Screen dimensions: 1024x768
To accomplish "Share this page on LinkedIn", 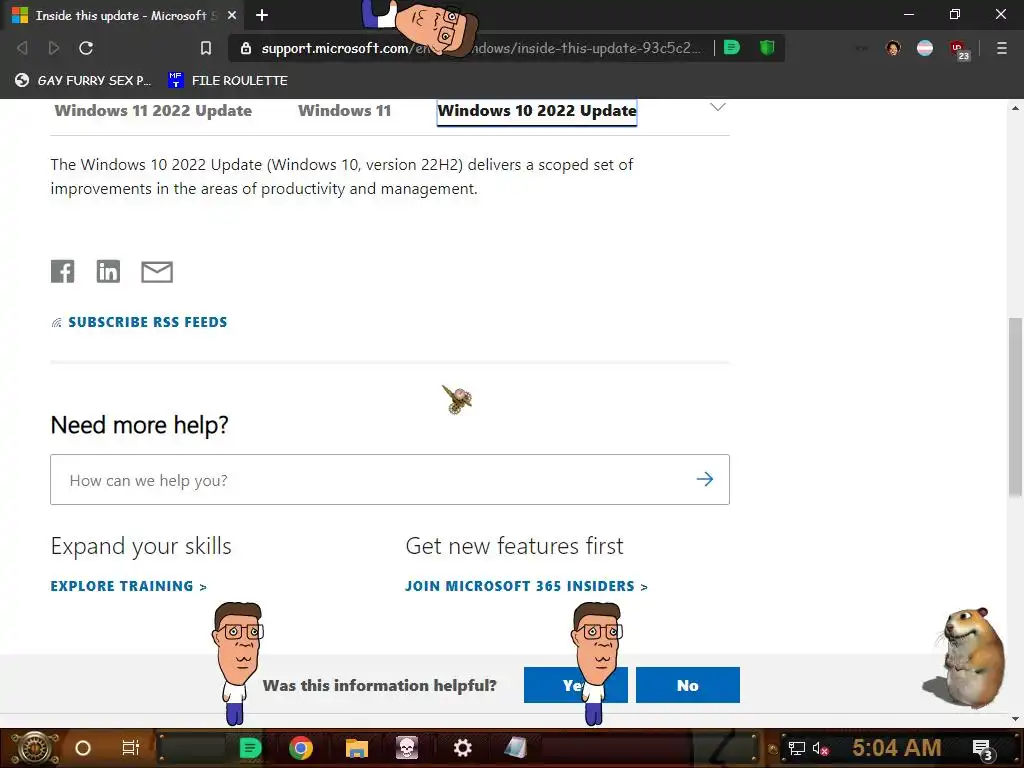I will pyautogui.click(x=108, y=271).
